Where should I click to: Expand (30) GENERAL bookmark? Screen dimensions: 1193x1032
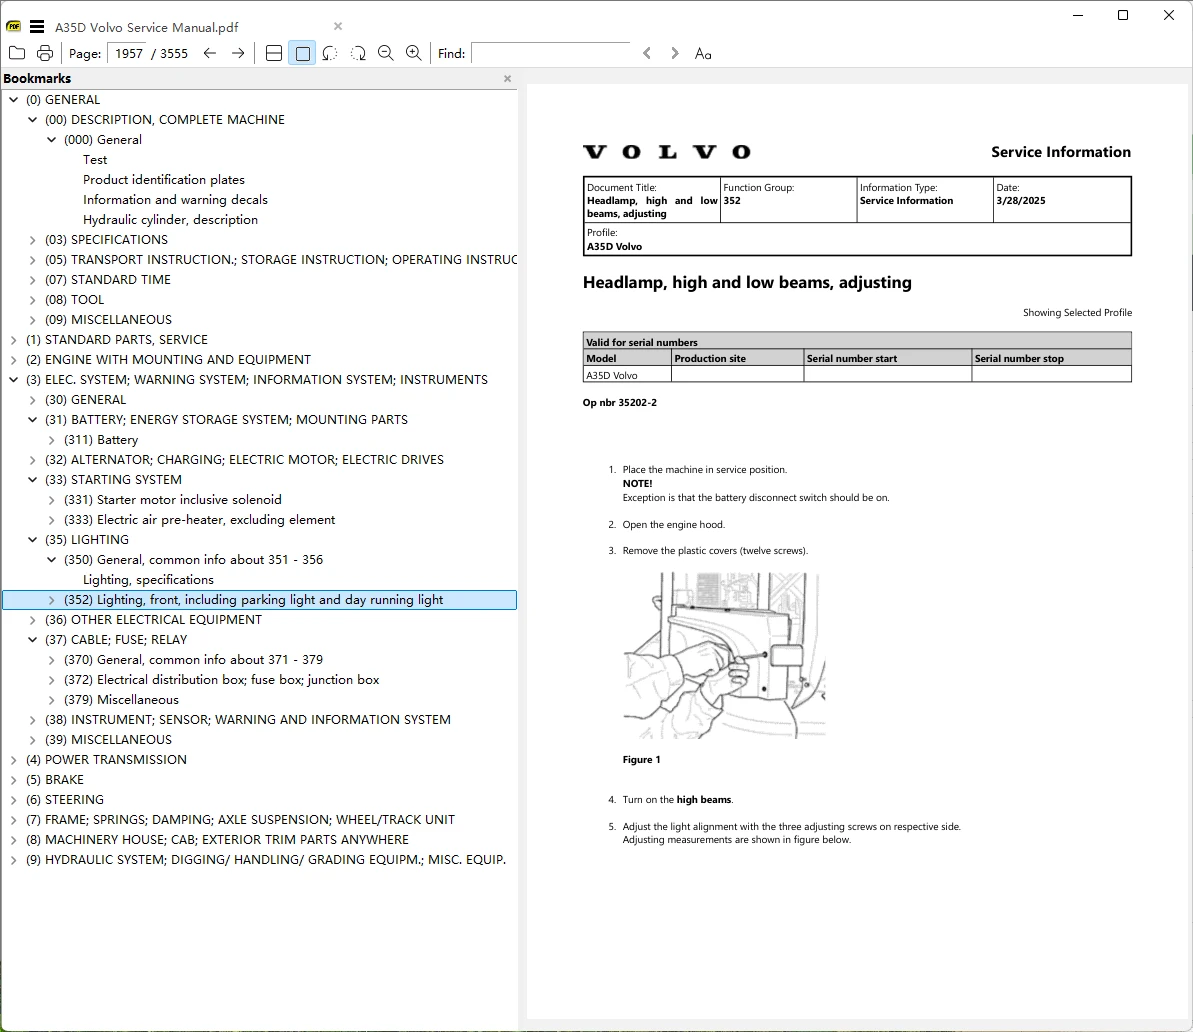[33, 400]
